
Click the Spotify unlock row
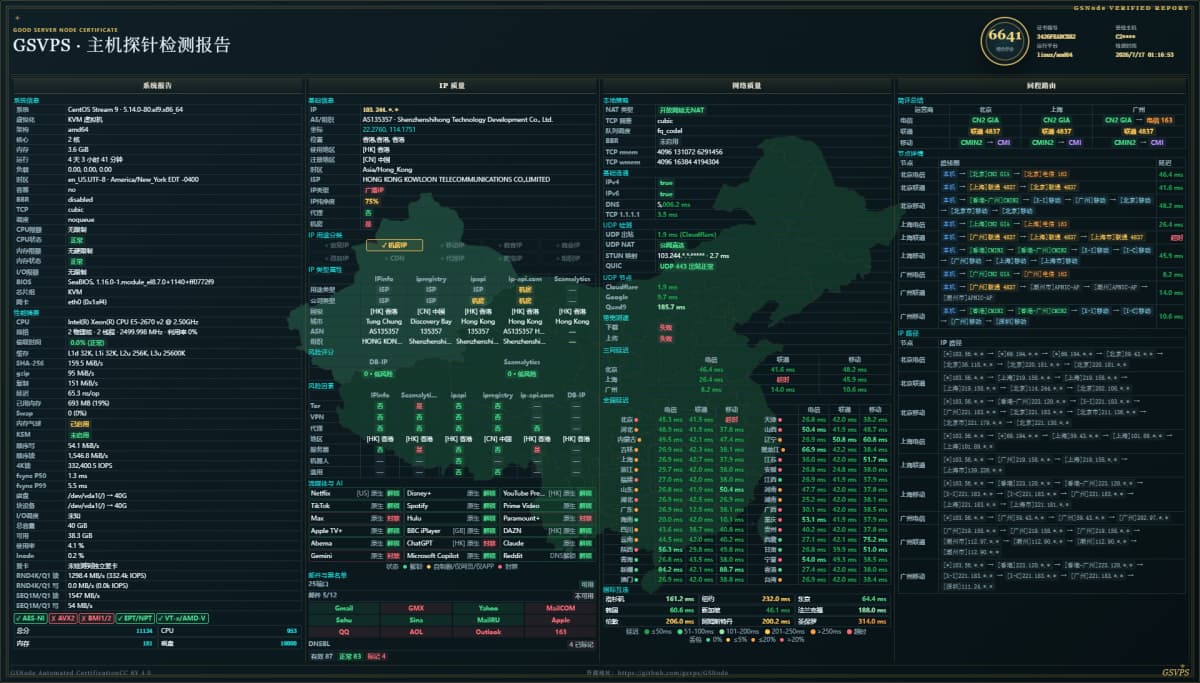point(451,505)
